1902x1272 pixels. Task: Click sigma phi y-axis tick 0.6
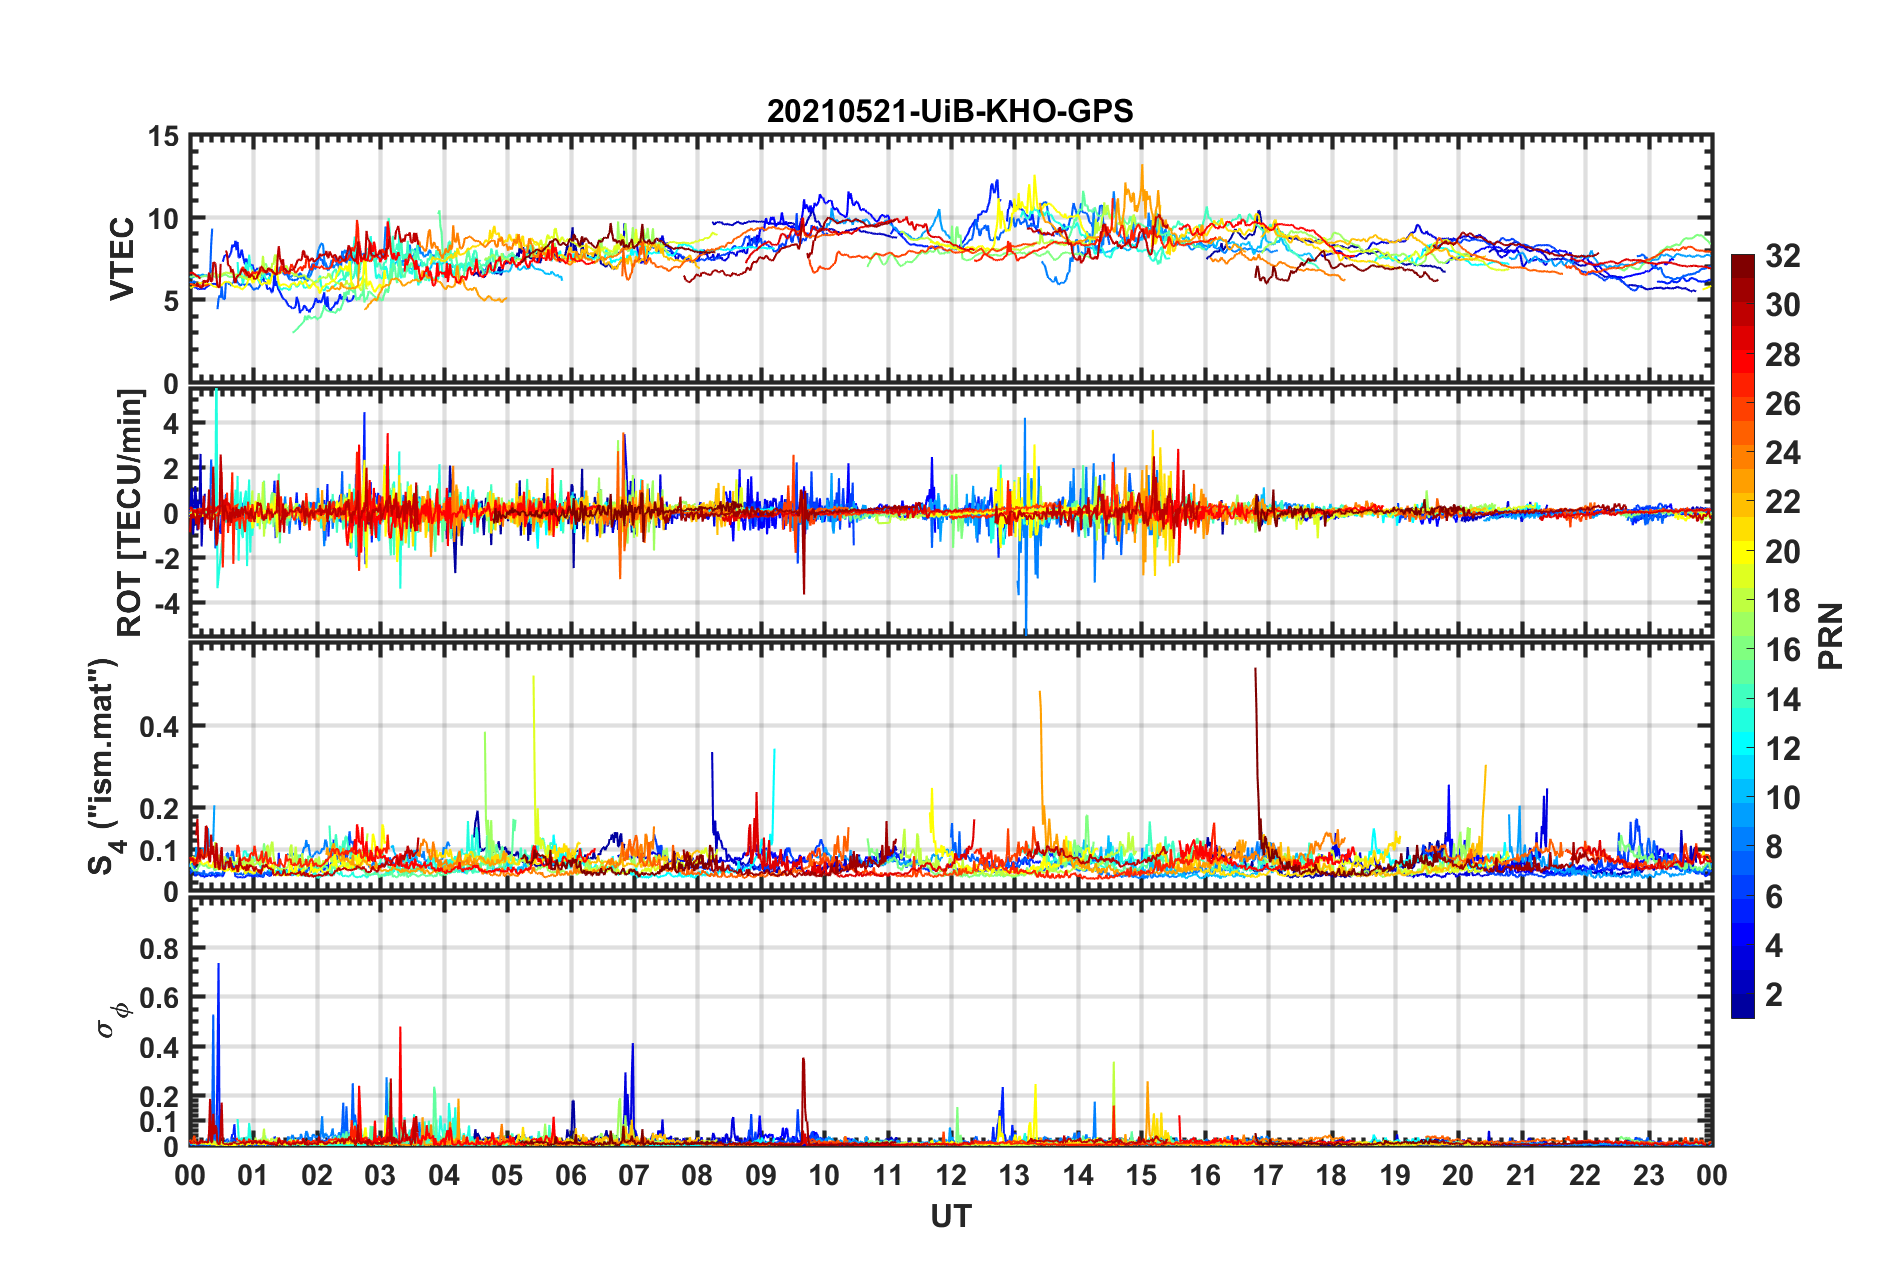159,998
